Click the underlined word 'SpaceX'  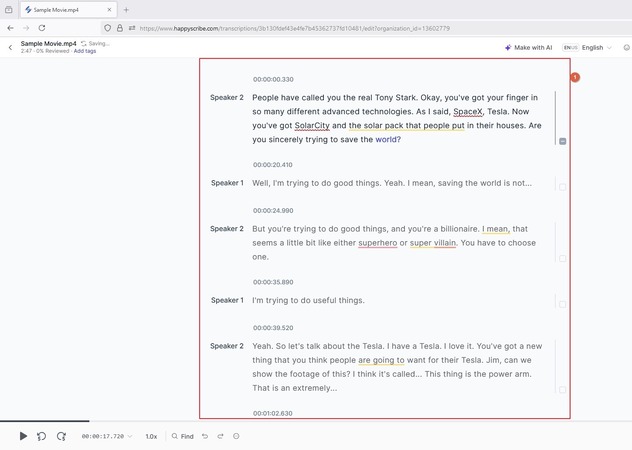click(x=468, y=112)
